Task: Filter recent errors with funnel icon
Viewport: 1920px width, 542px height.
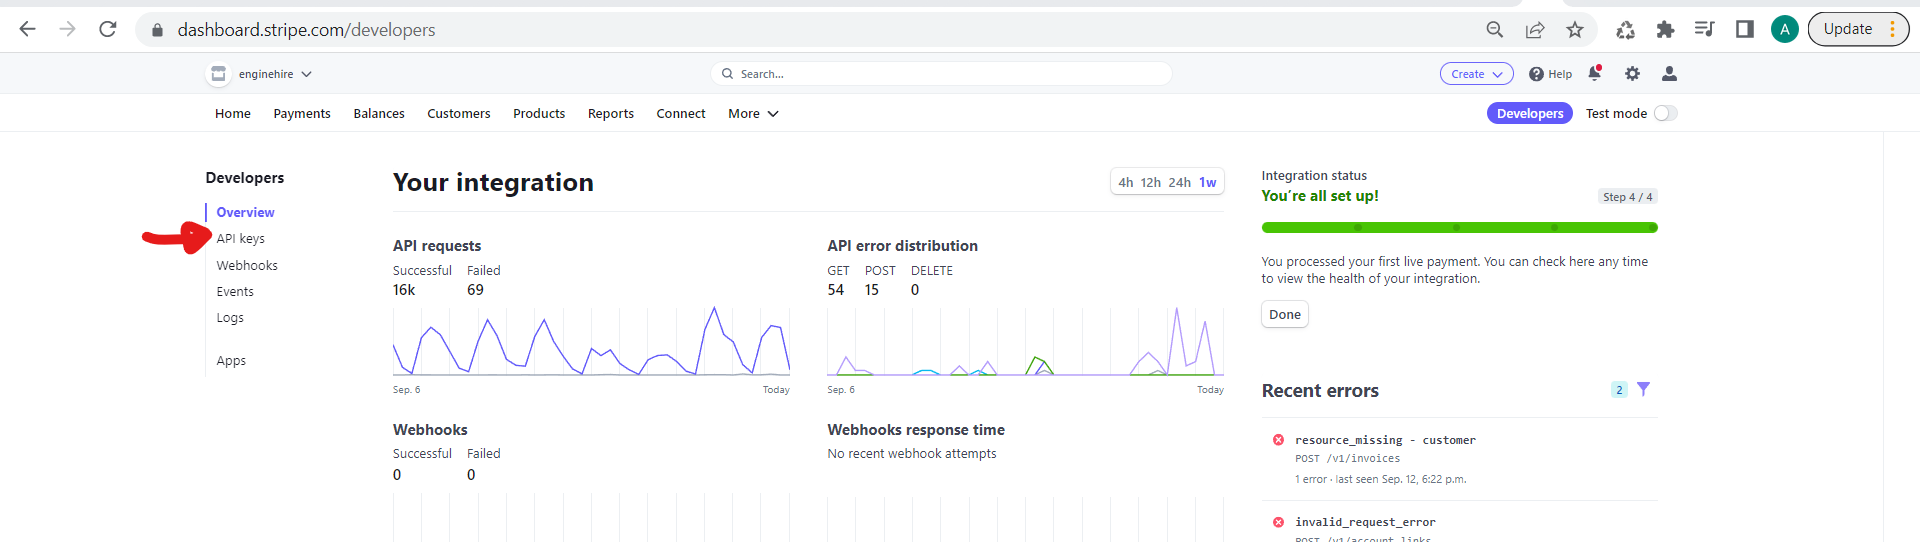Action: (x=1643, y=389)
